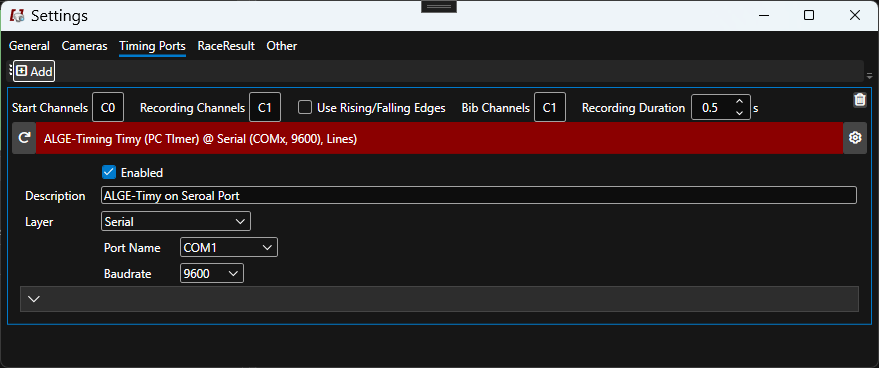Click the Start Channels C0 box
The width and height of the screenshot is (879, 368).
pos(108,108)
